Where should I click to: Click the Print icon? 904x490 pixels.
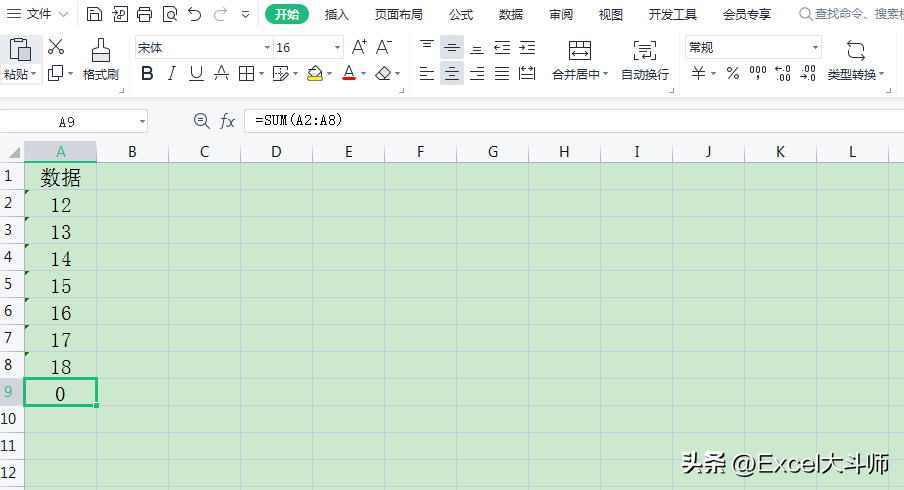pos(144,14)
